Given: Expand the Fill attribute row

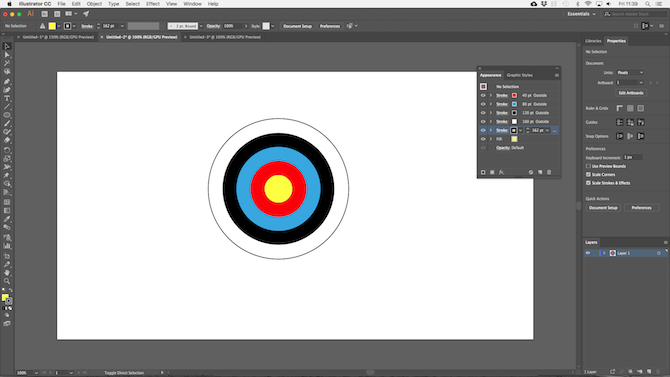Looking at the screenshot, I should pyautogui.click(x=491, y=139).
